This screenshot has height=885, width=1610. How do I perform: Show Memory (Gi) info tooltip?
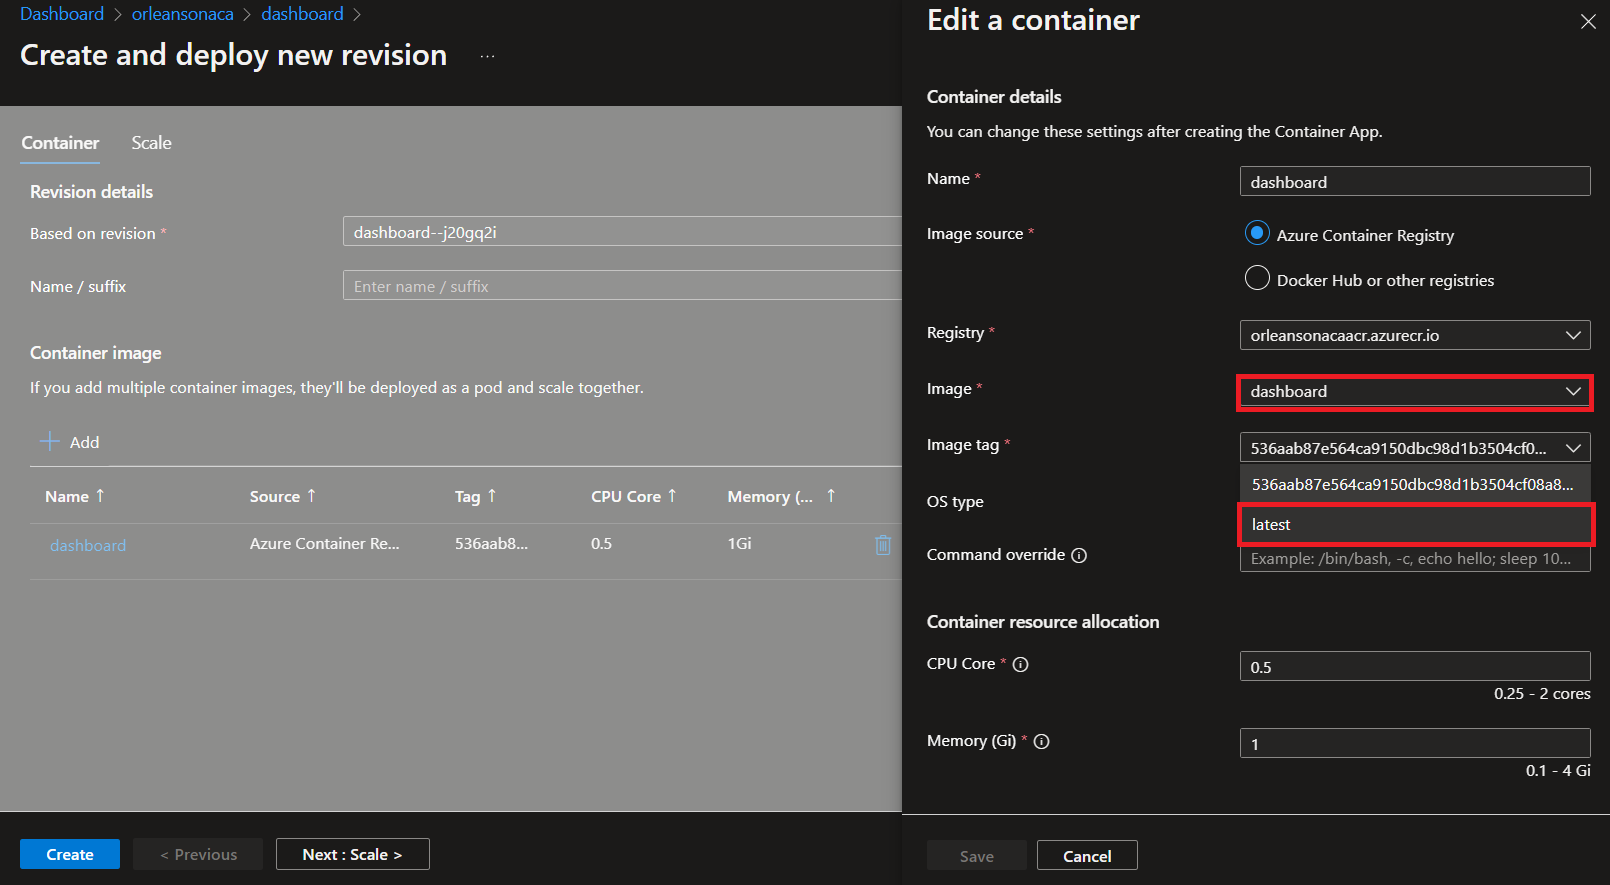1041,741
